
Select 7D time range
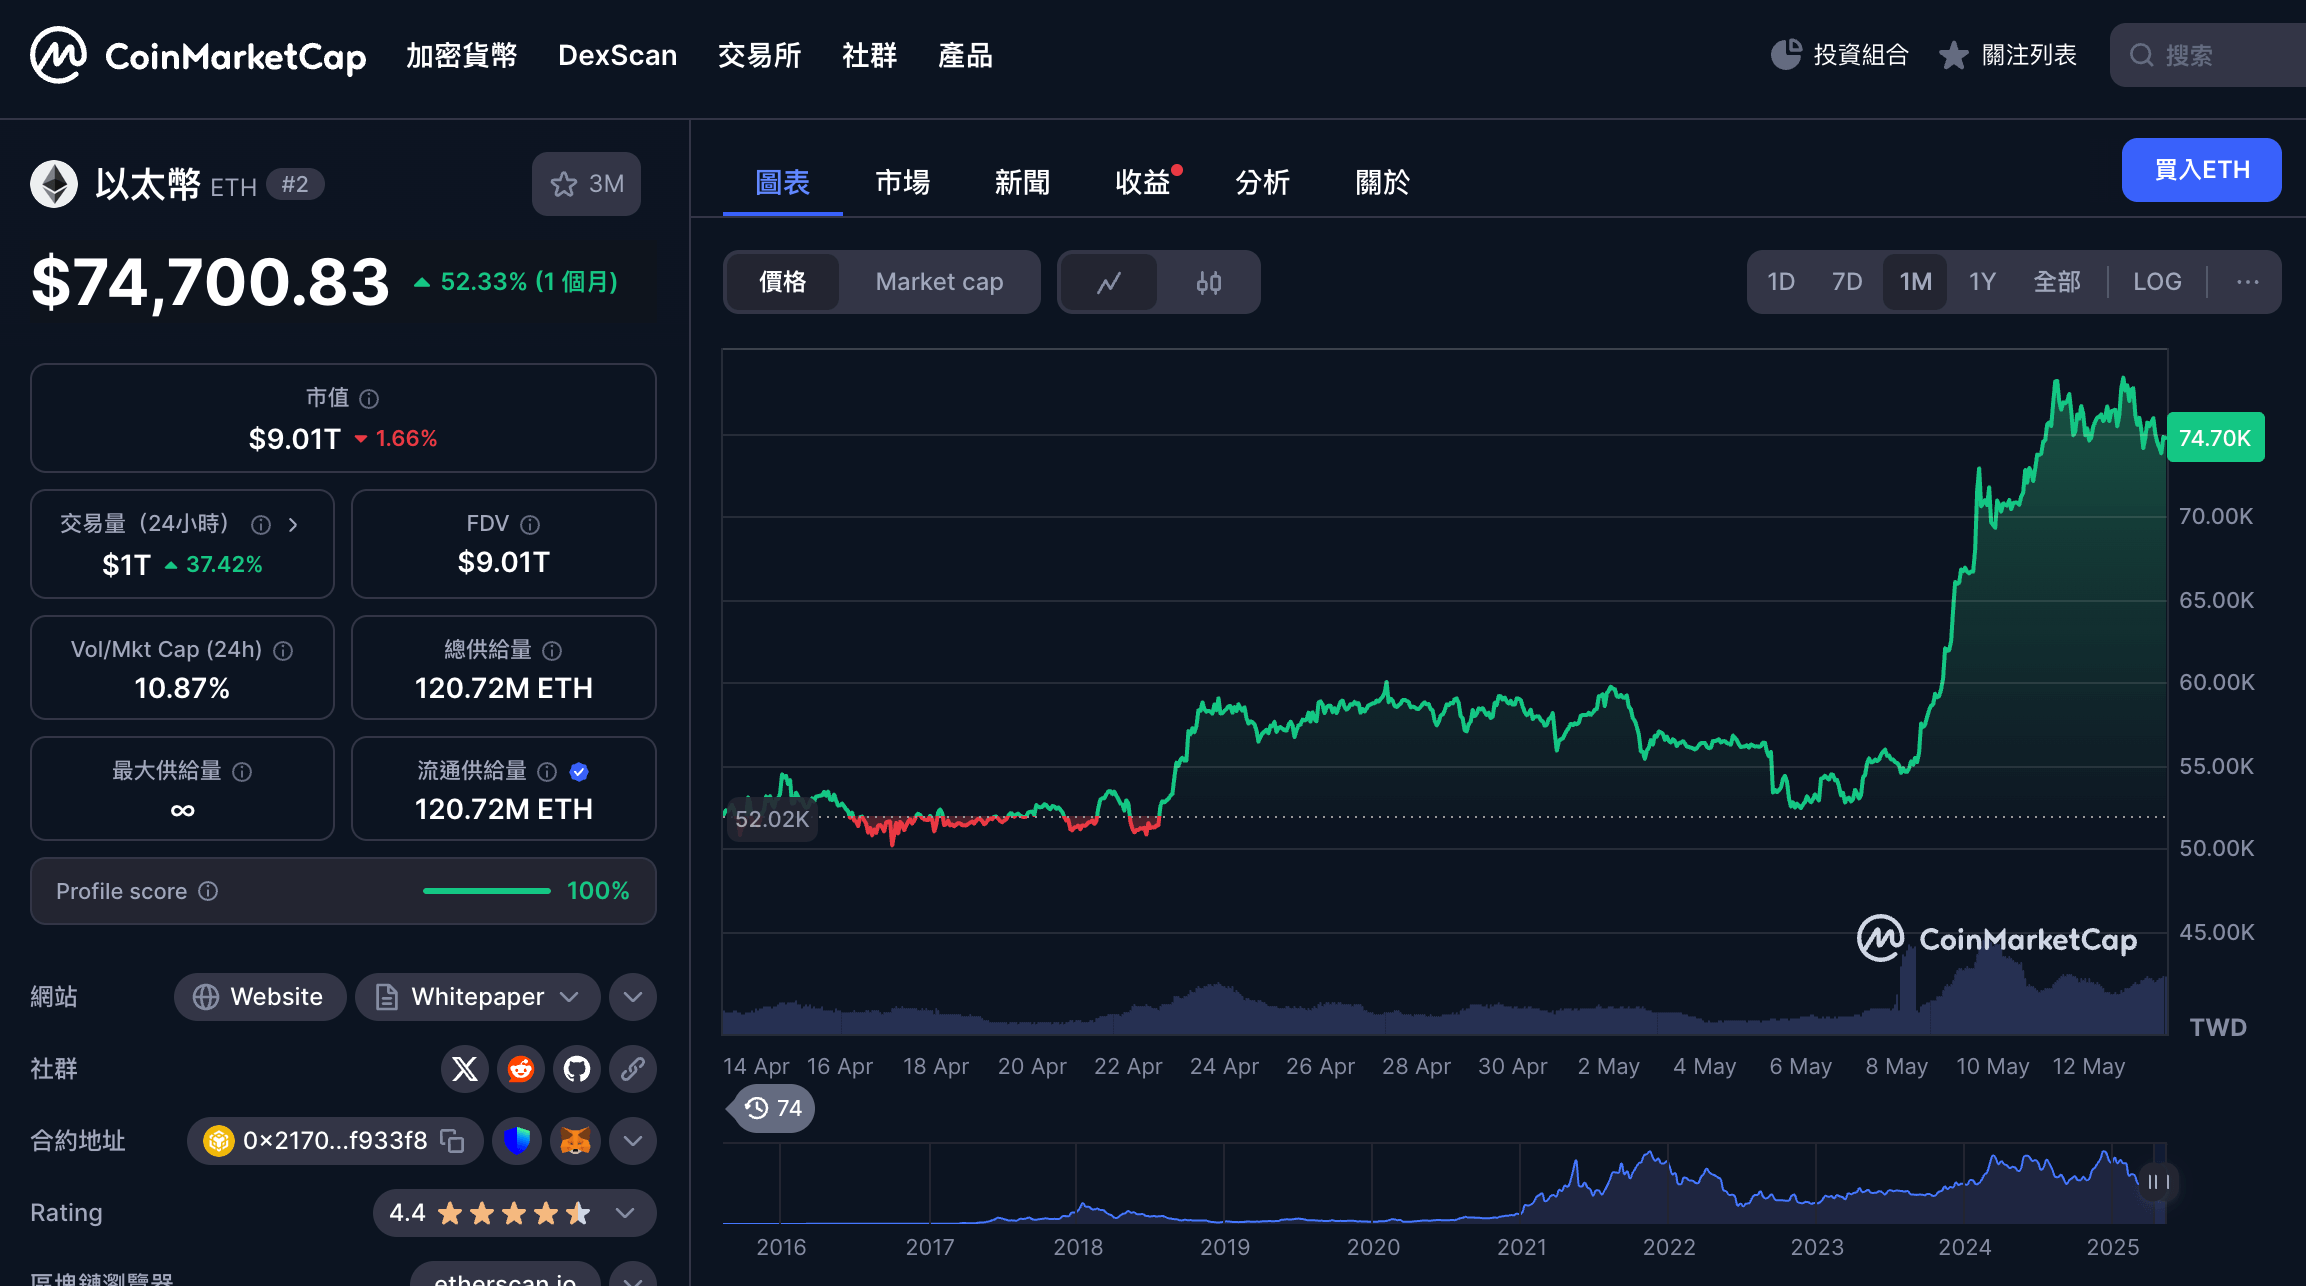pos(1847,282)
